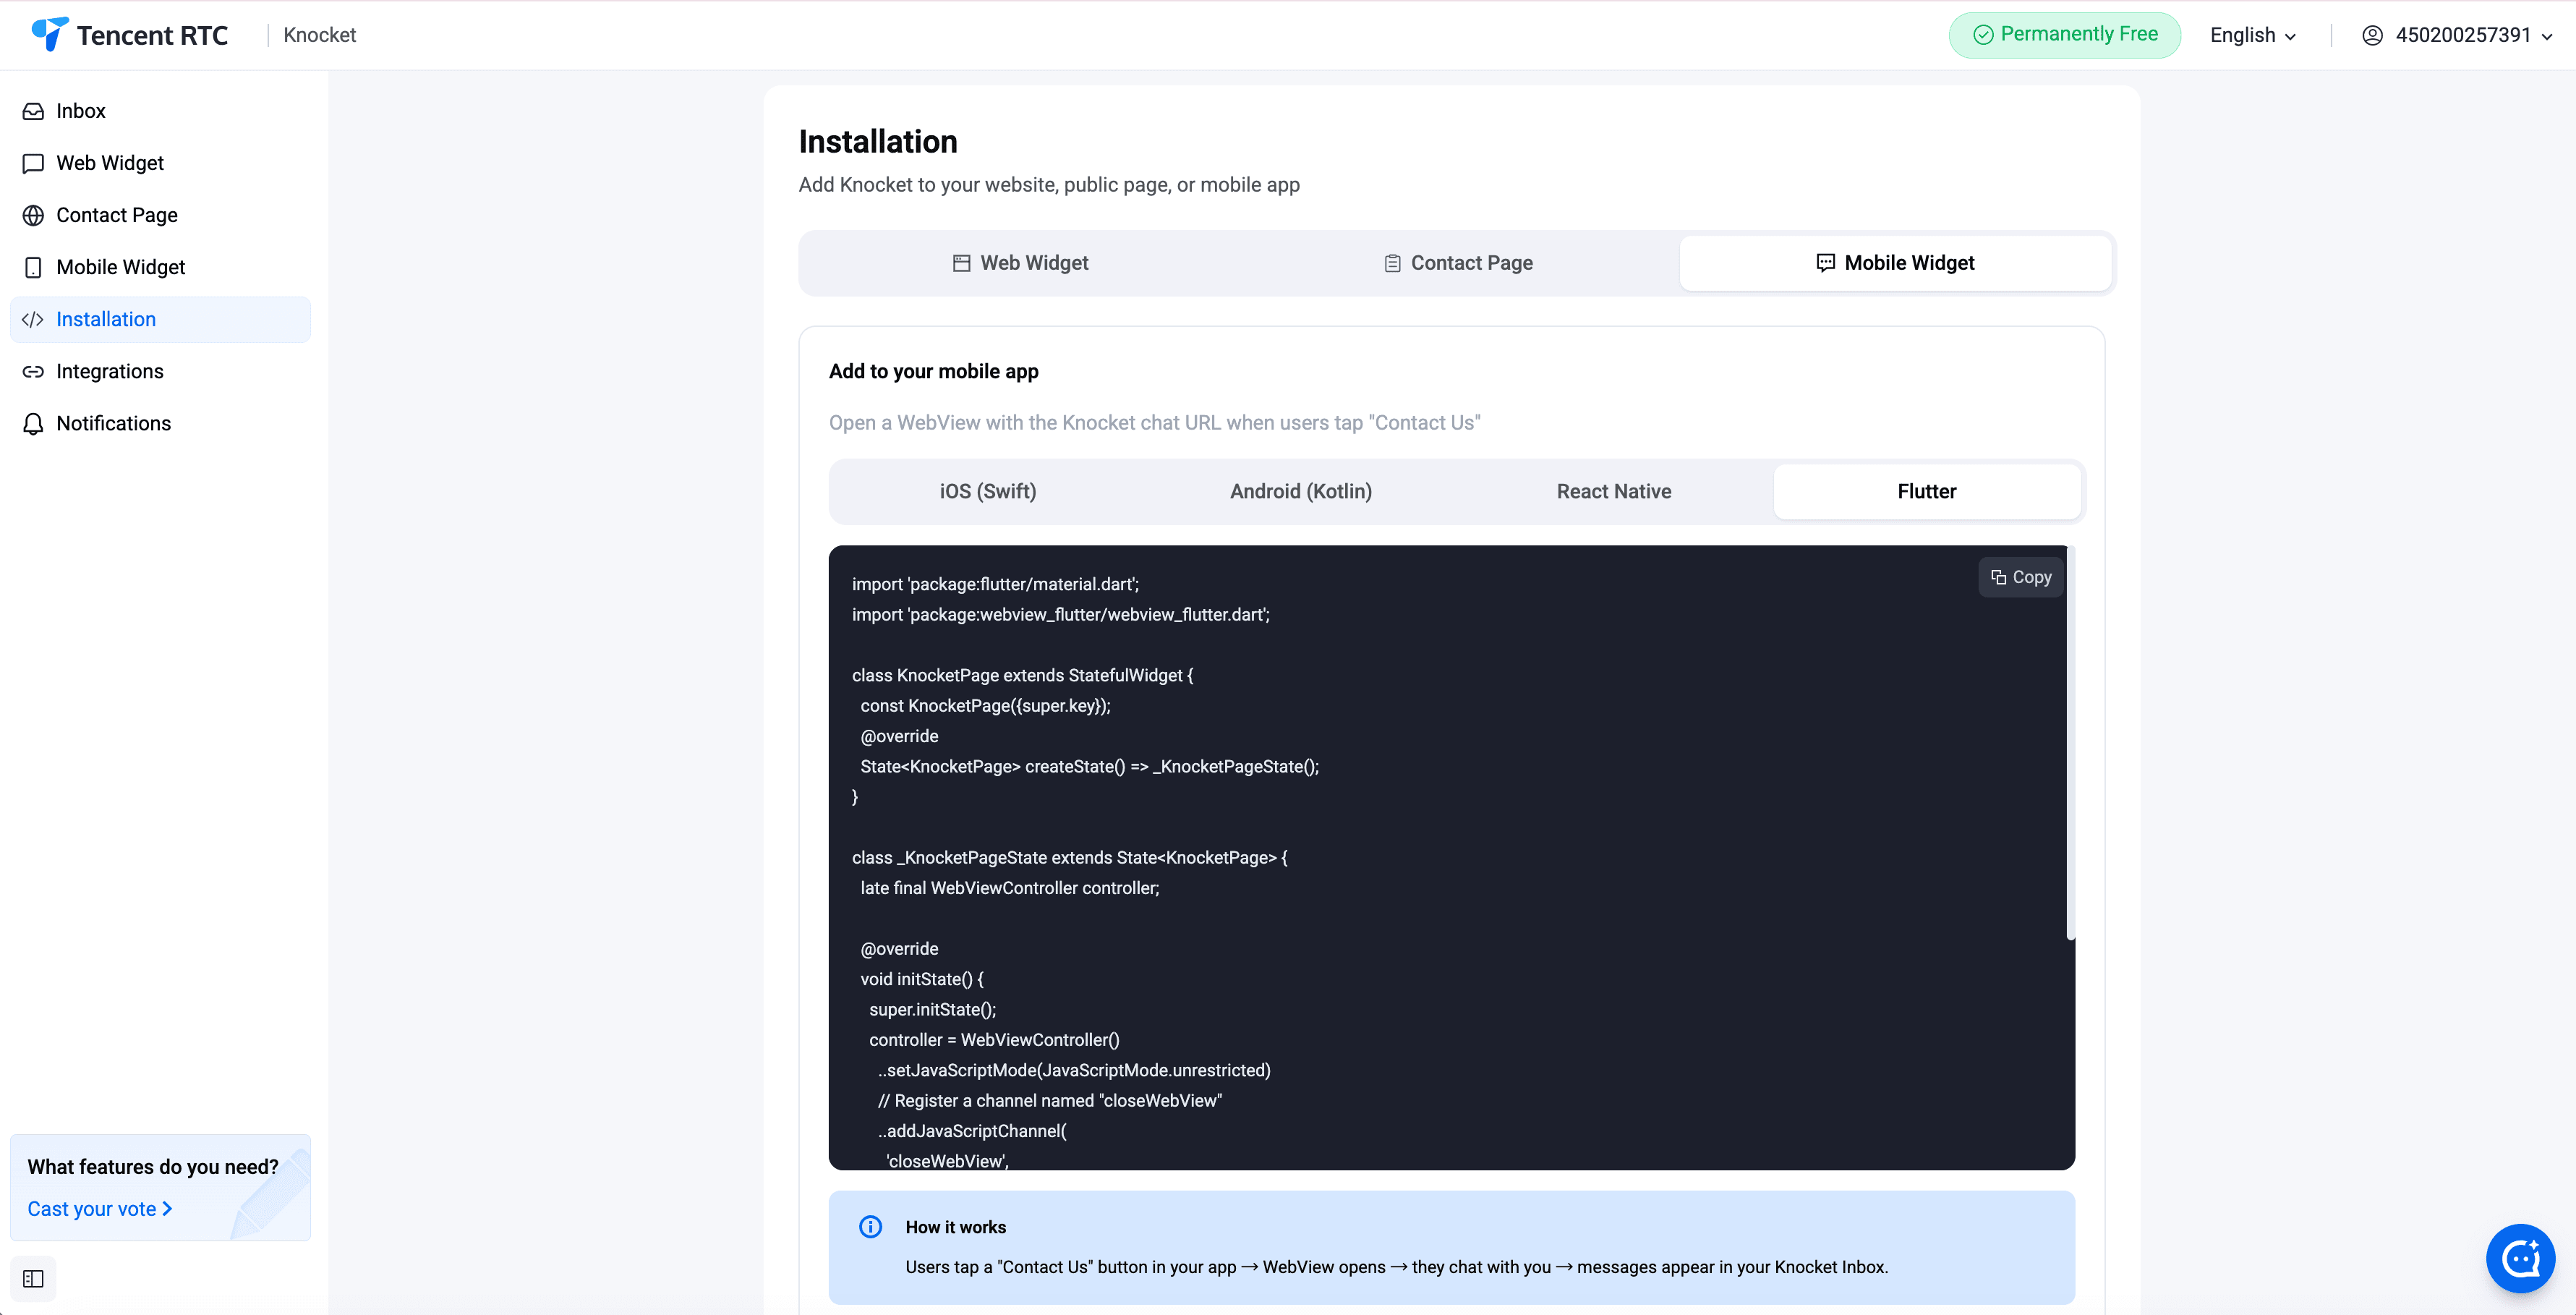
Task: Click the Tencent RTC logo
Action: [129, 35]
